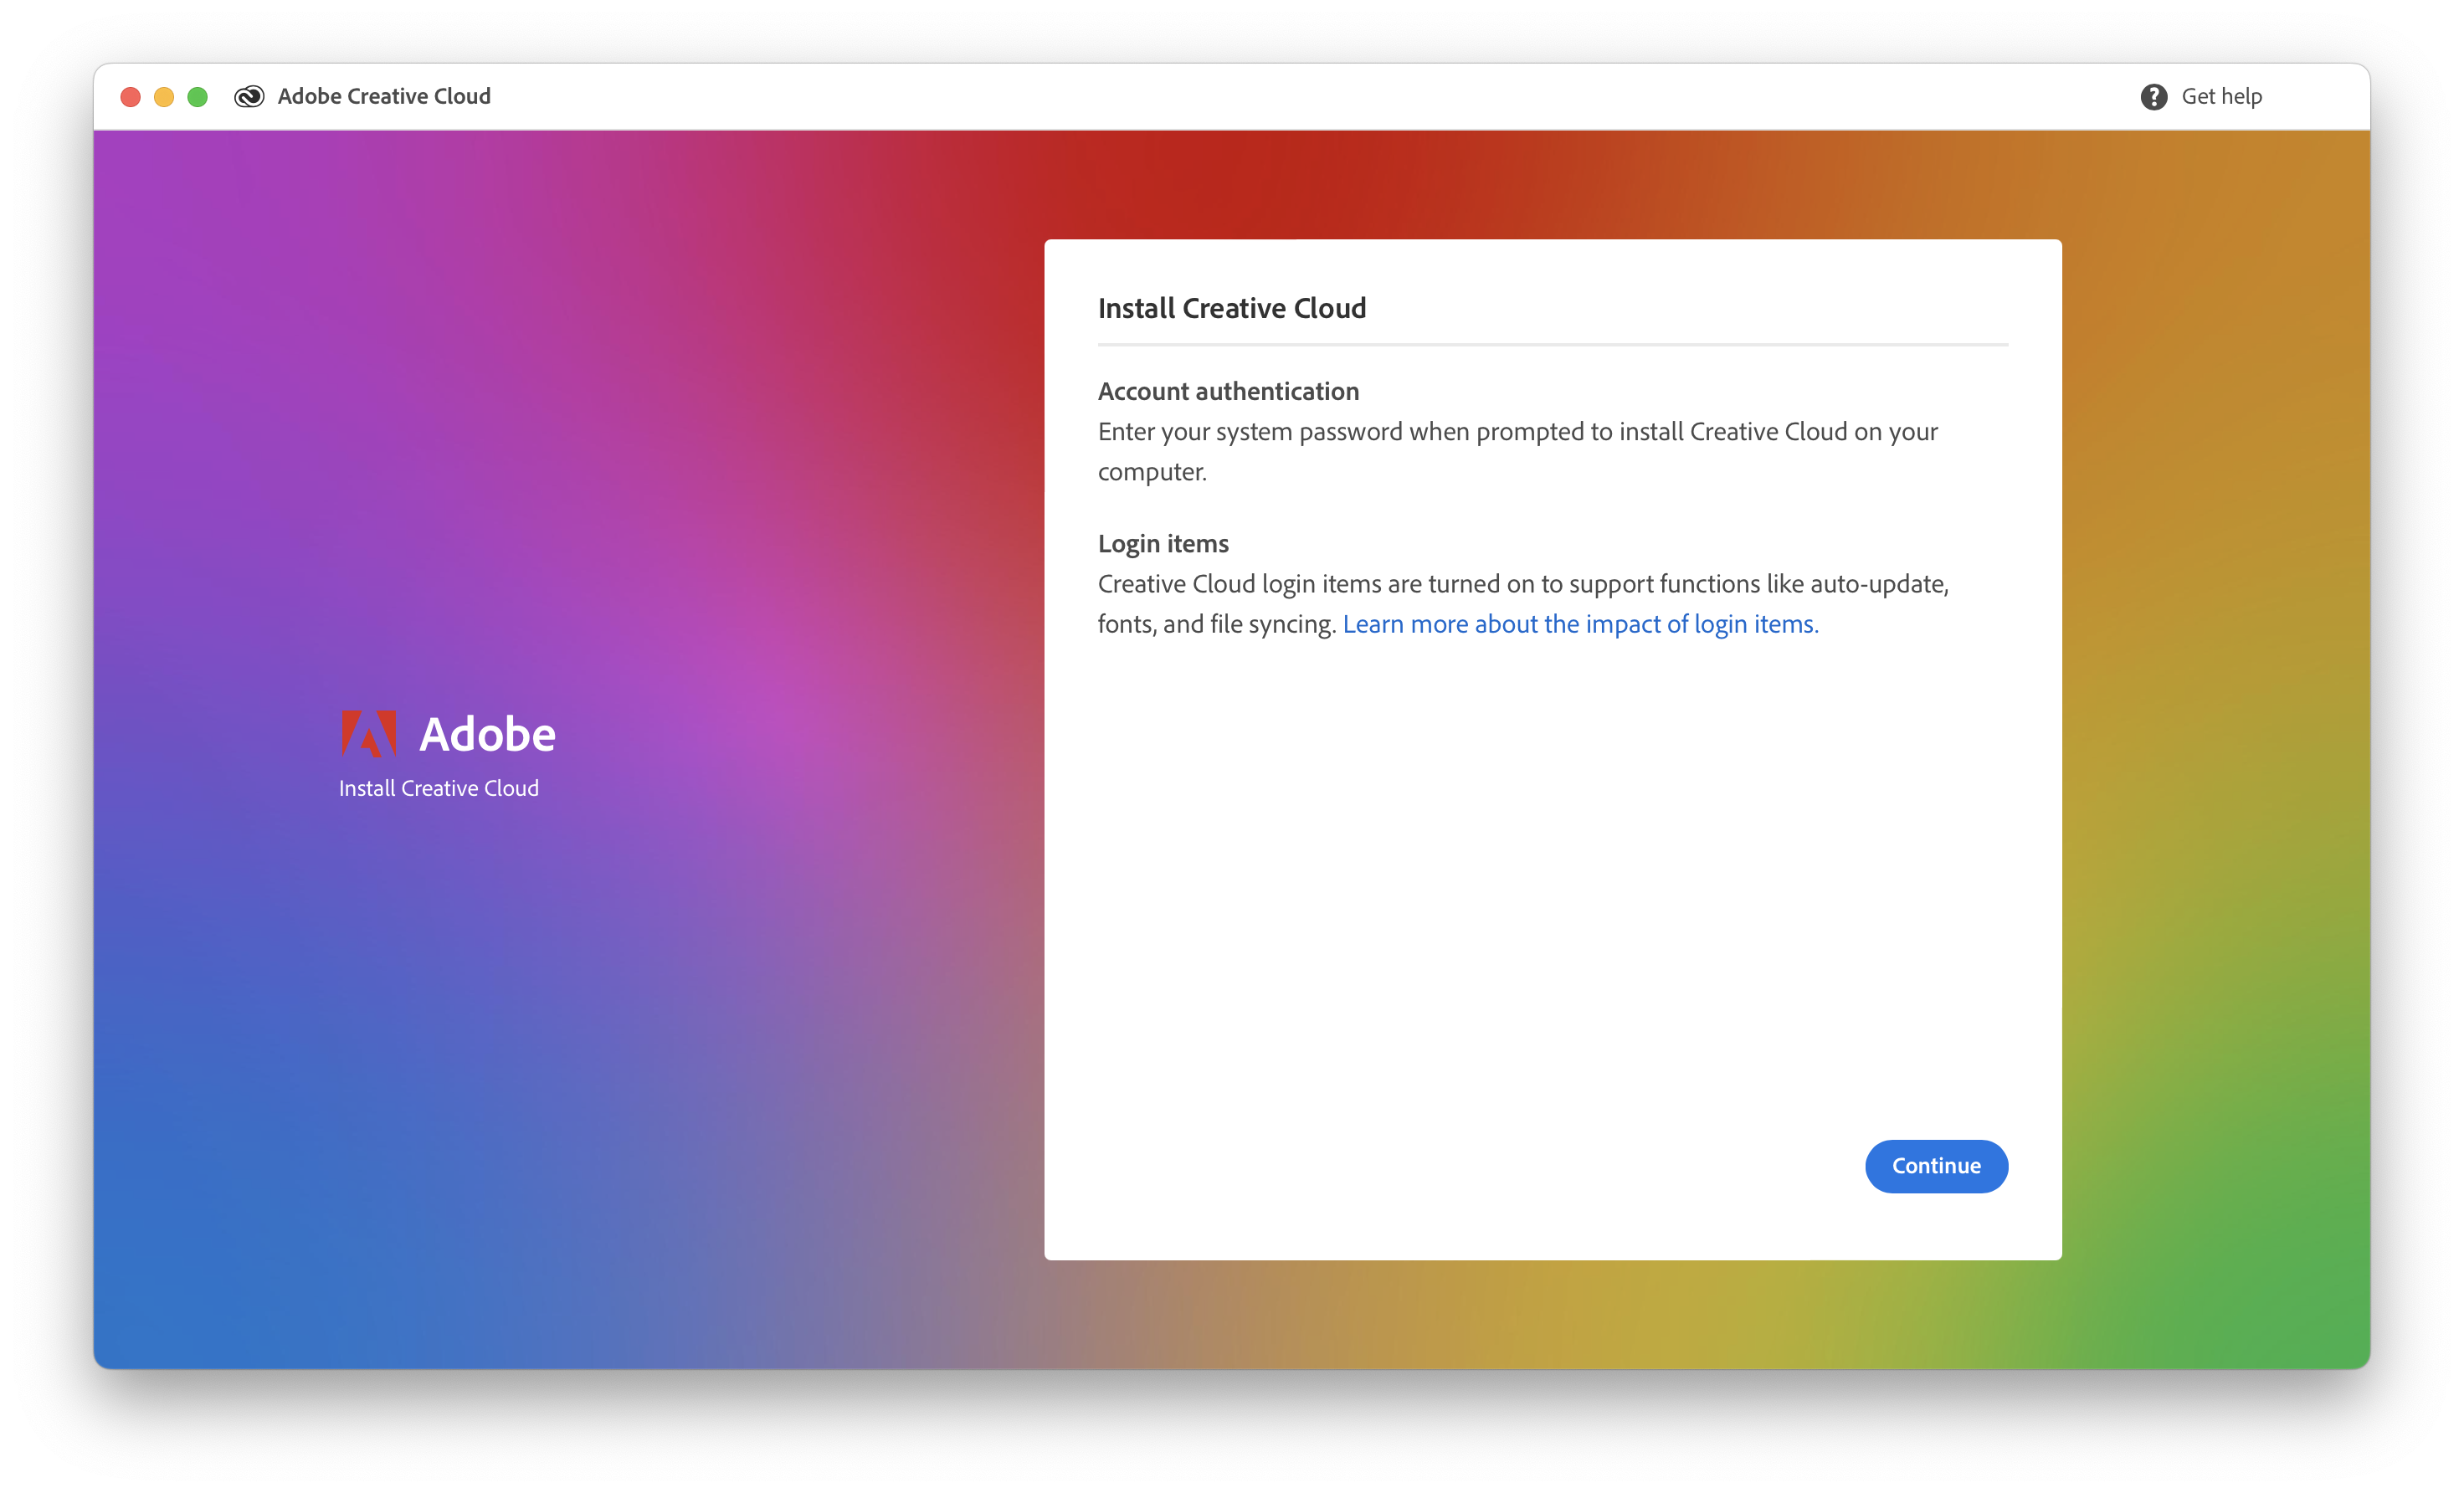
Task: Click the Creative Cloud logo in title bar
Action: click(x=249, y=96)
